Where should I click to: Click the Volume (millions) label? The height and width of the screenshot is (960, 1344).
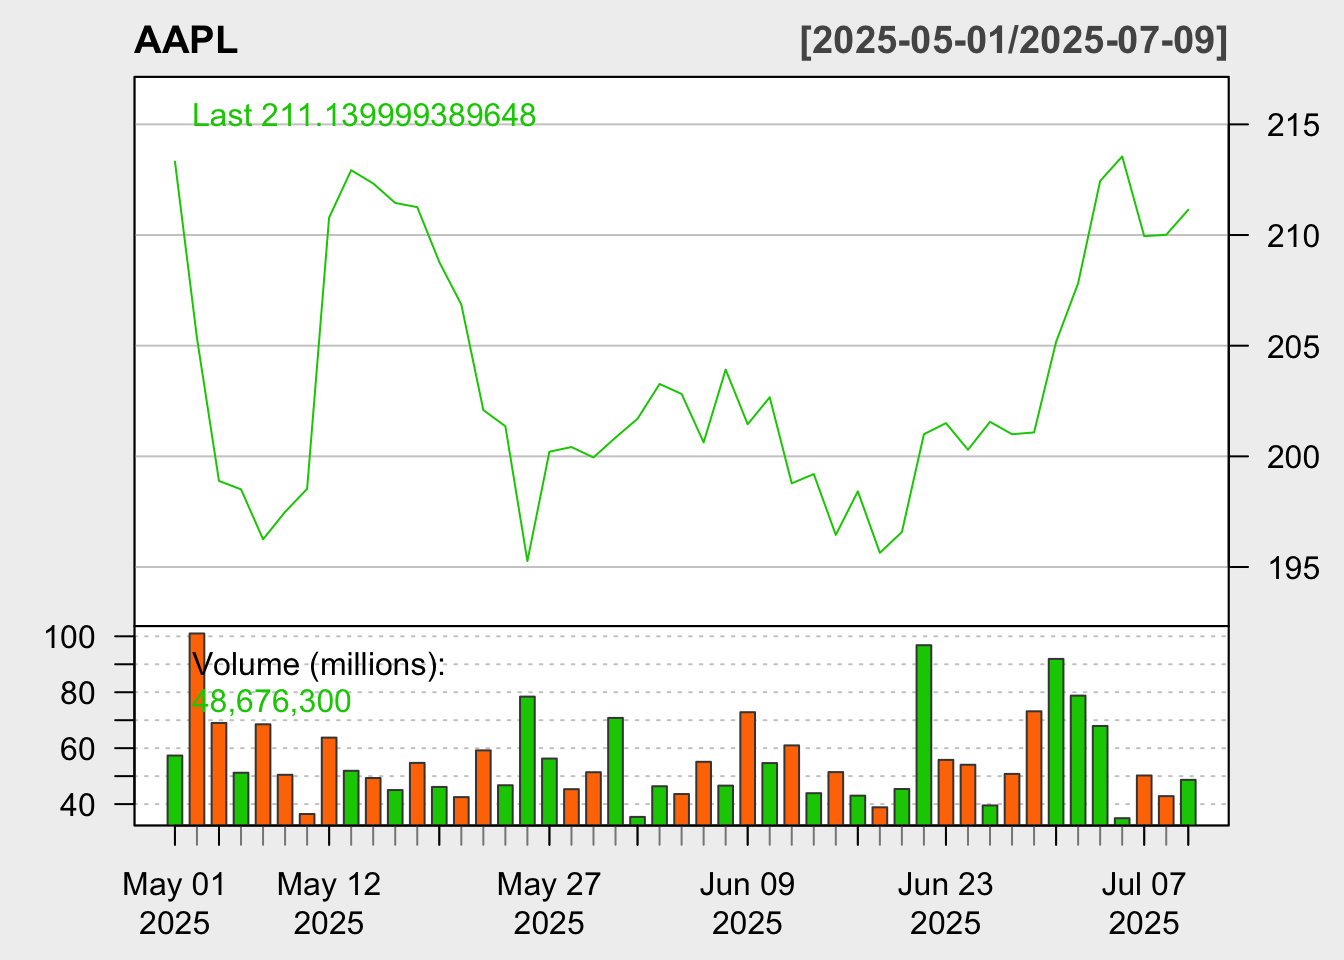[x=318, y=664]
